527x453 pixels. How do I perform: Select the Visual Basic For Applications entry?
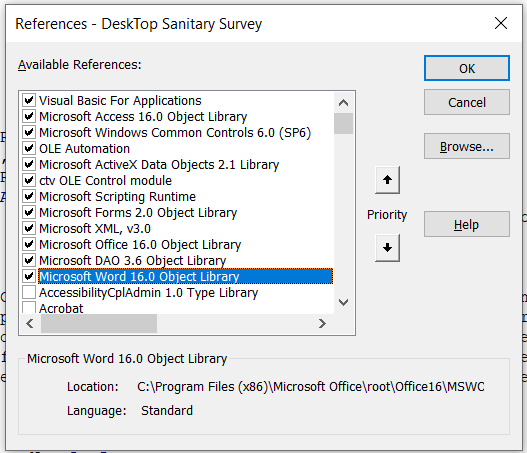click(x=120, y=100)
